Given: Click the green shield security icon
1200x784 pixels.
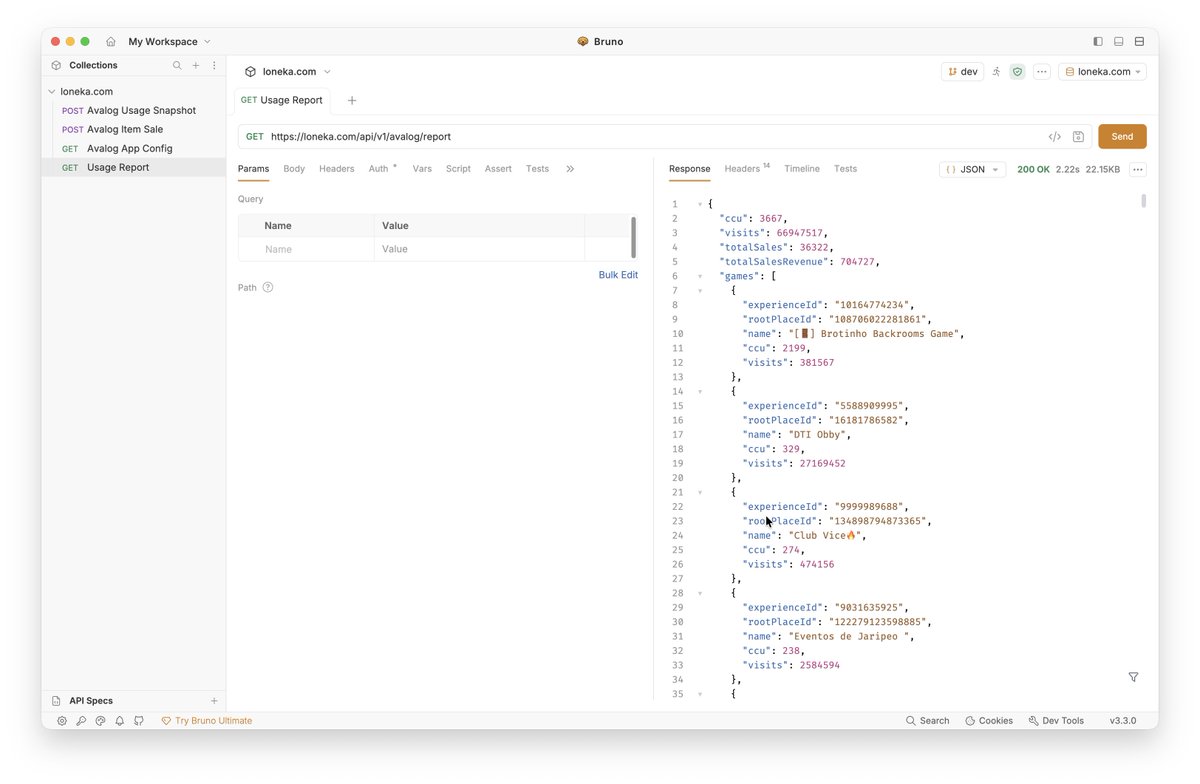Looking at the screenshot, I should [x=1017, y=72].
